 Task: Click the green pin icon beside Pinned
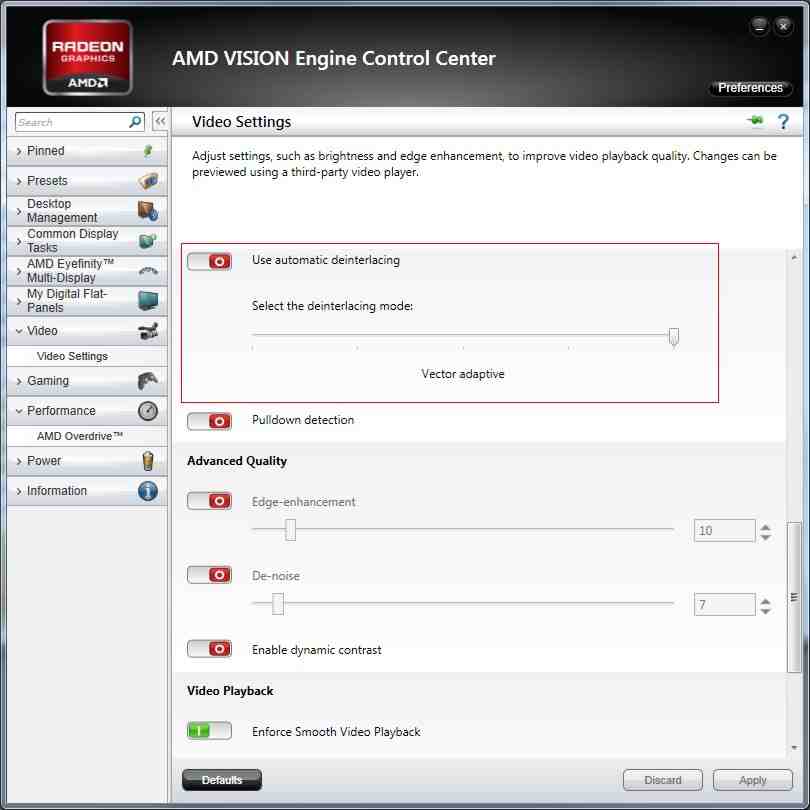(x=148, y=151)
